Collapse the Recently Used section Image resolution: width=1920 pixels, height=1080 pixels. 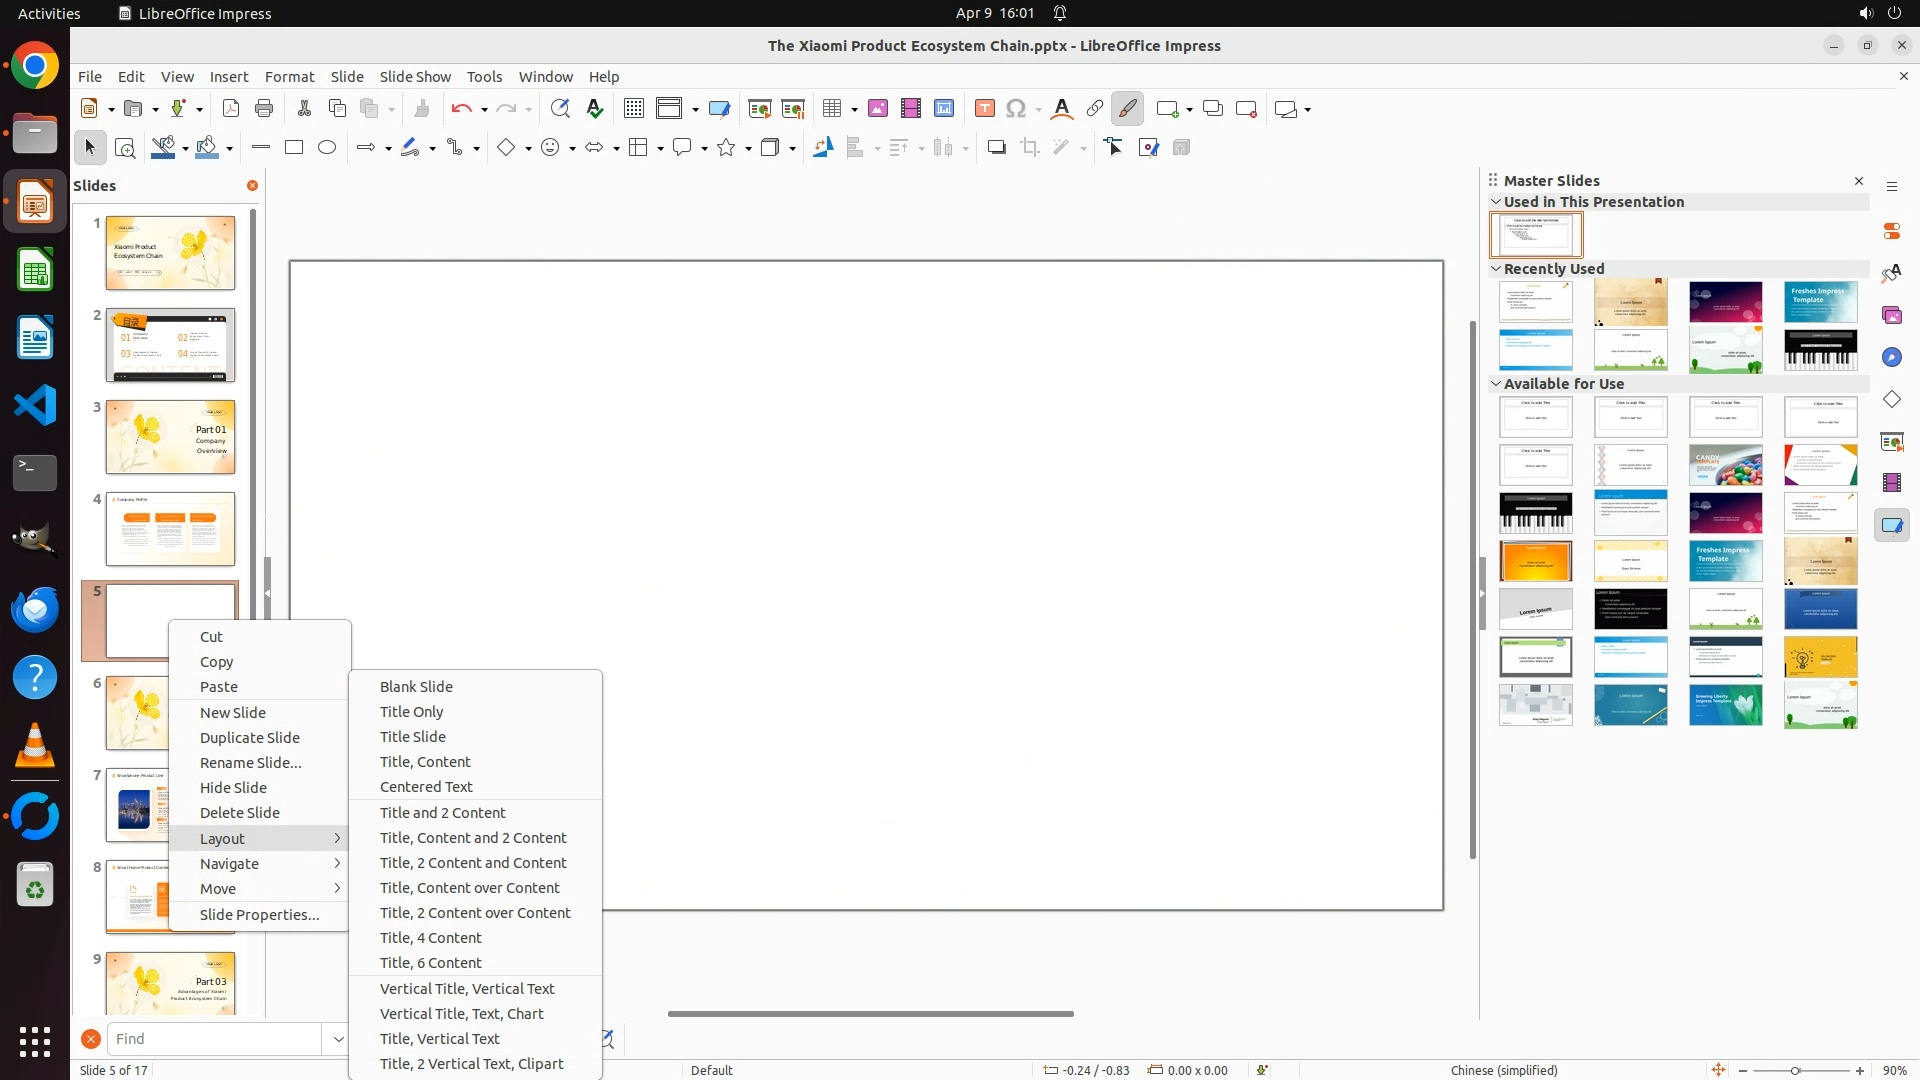pos(1497,269)
